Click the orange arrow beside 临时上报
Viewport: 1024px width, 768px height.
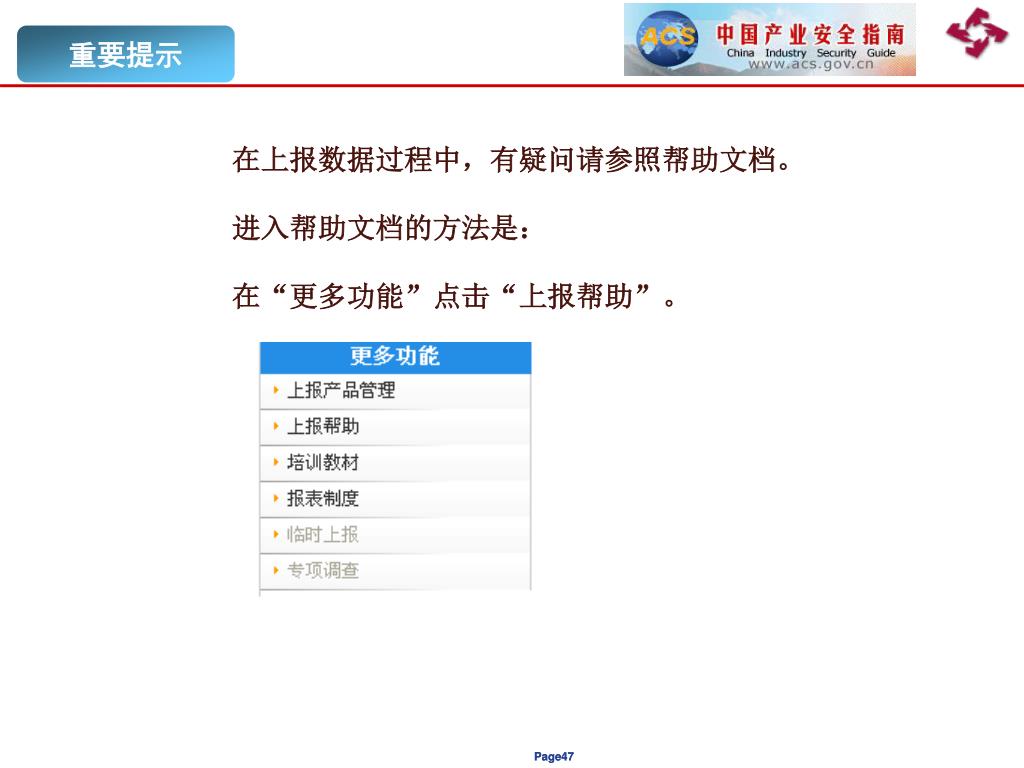[x=276, y=534]
